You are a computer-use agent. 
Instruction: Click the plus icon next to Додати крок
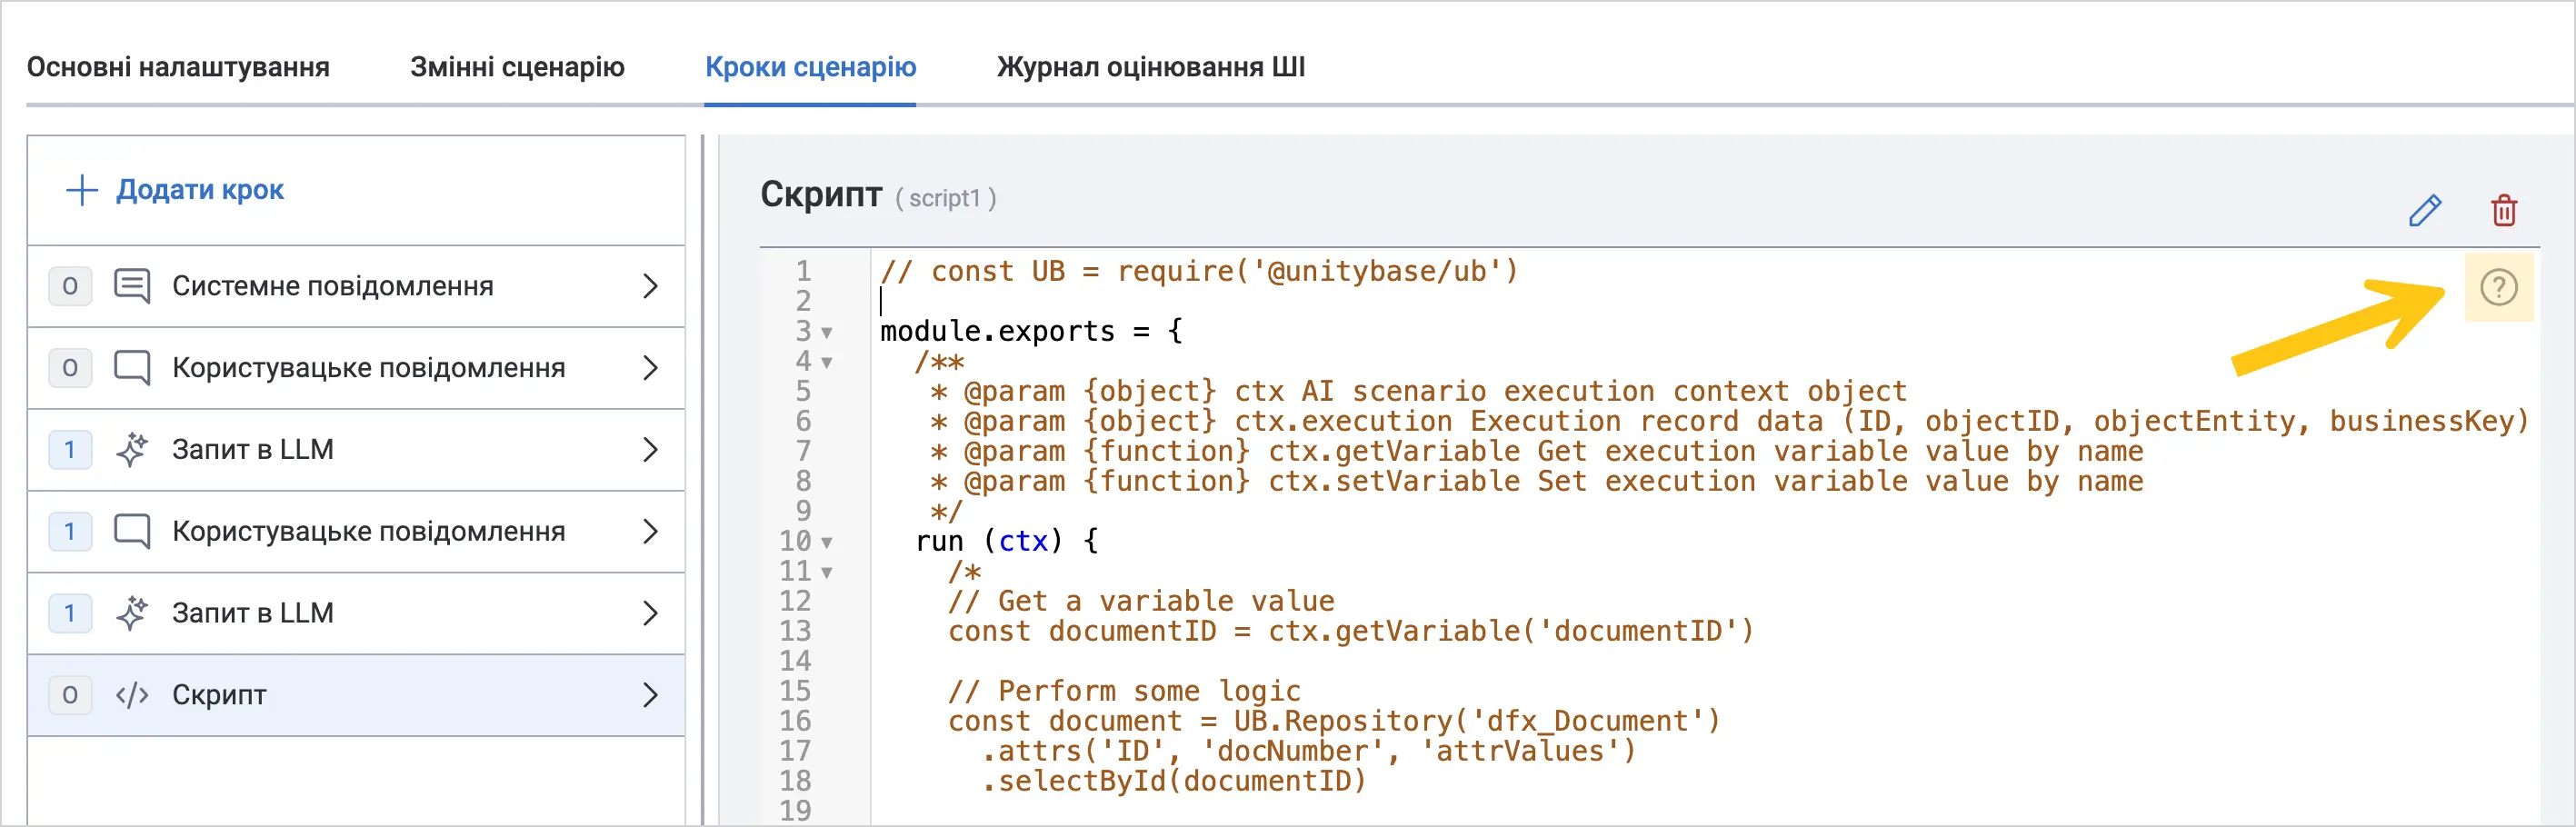pyautogui.click(x=82, y=190)
